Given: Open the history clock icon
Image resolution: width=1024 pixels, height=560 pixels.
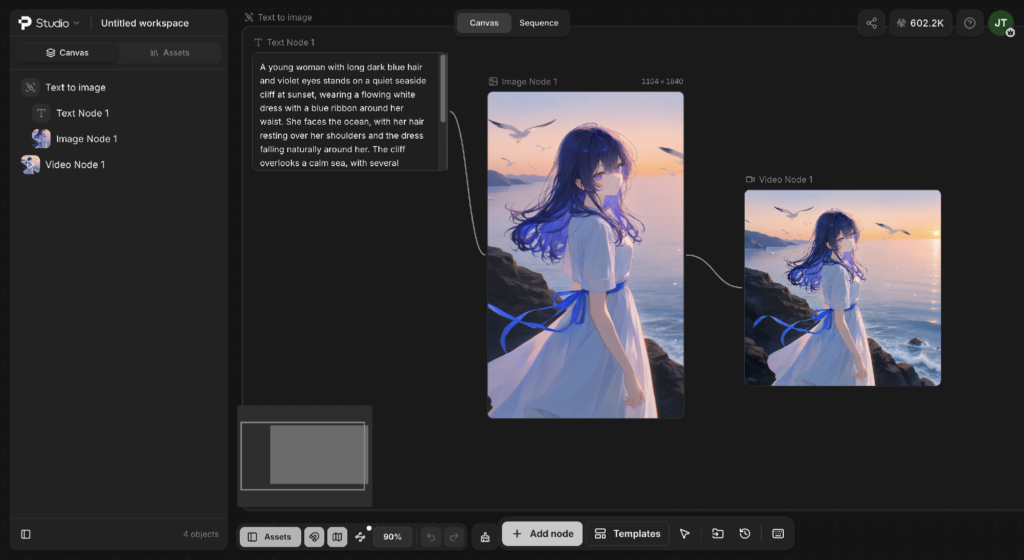Looking at the screenshot, I should 744,534.
